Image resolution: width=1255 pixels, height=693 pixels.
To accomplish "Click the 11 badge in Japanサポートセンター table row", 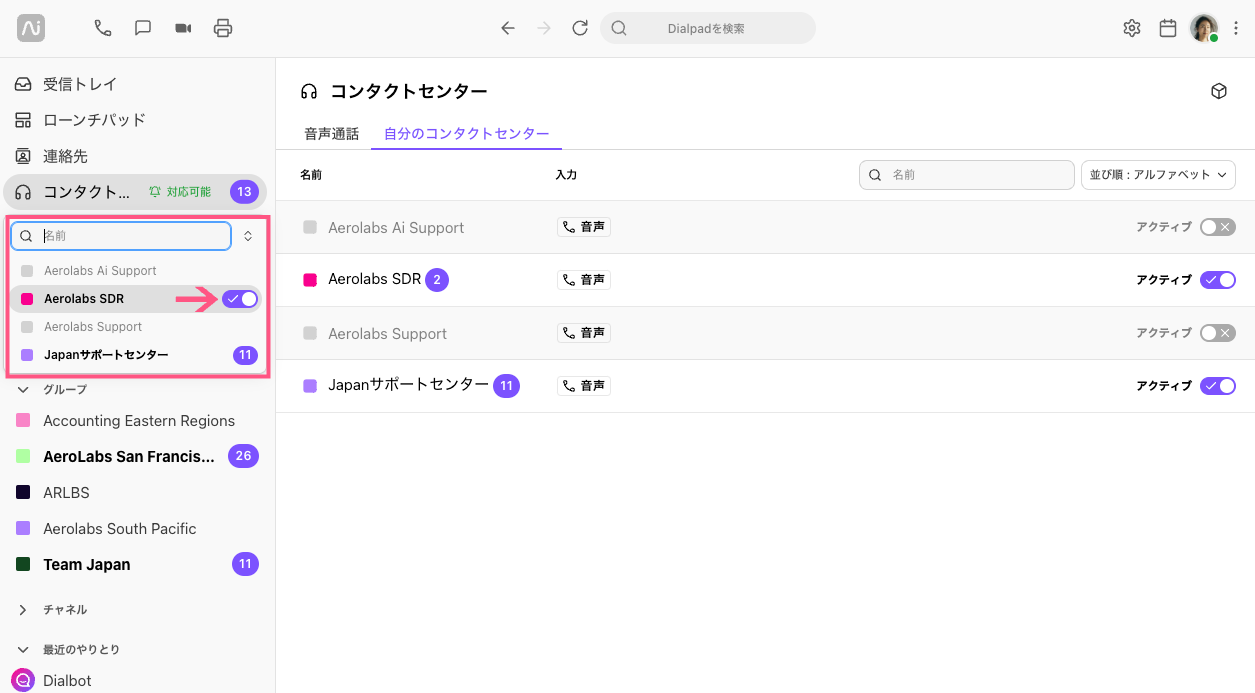I will click(507, 386).
